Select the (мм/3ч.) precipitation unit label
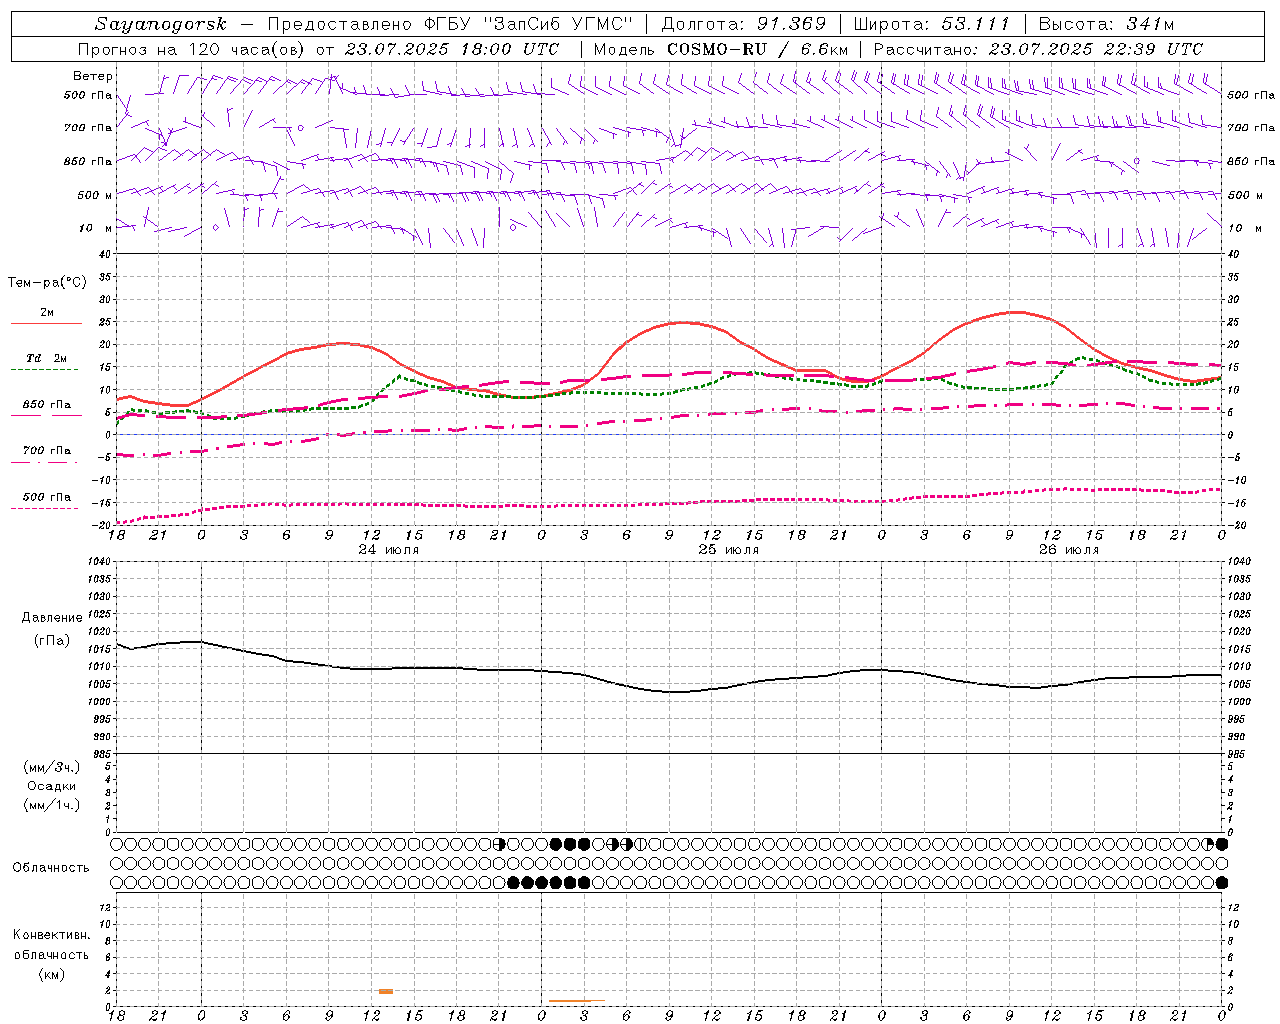This screenshot has width=1280, height=1024. (51, 767)
